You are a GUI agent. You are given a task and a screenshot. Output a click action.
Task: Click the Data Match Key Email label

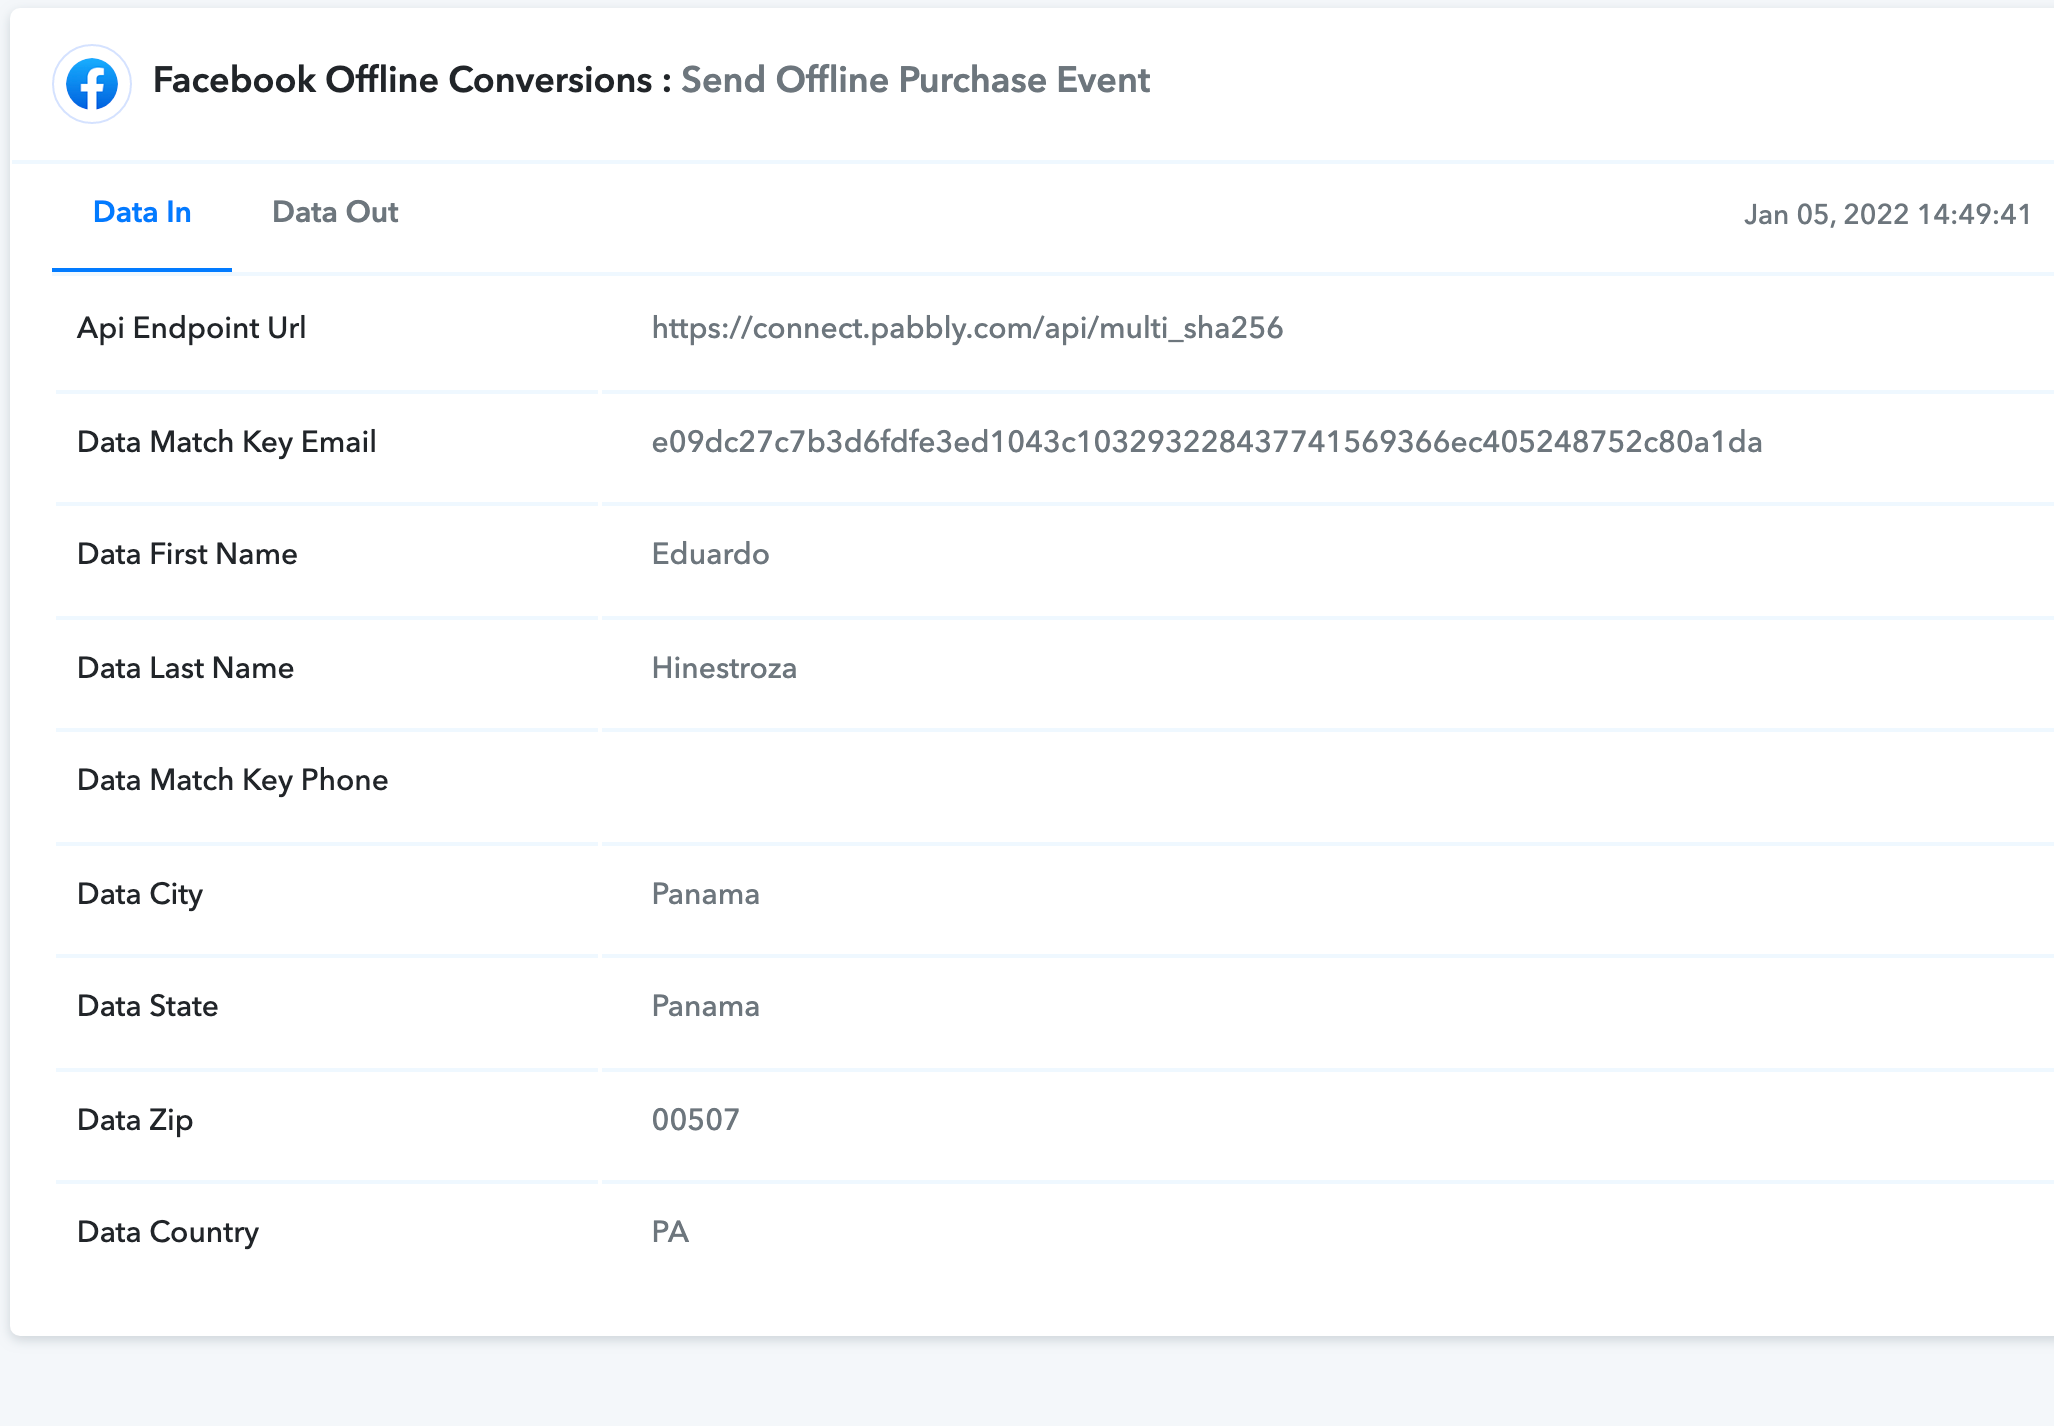click(x=227, y=442)
